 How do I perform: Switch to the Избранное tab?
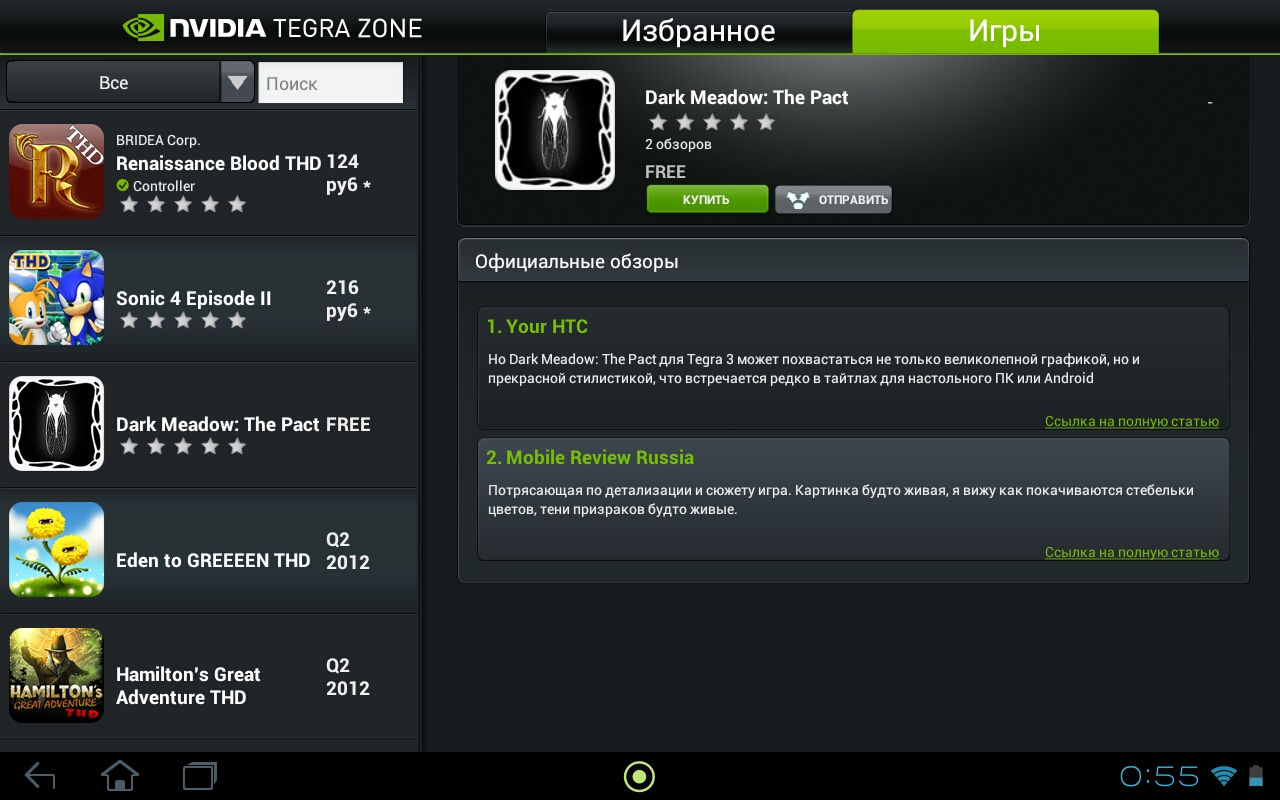(x=698, y=31)
